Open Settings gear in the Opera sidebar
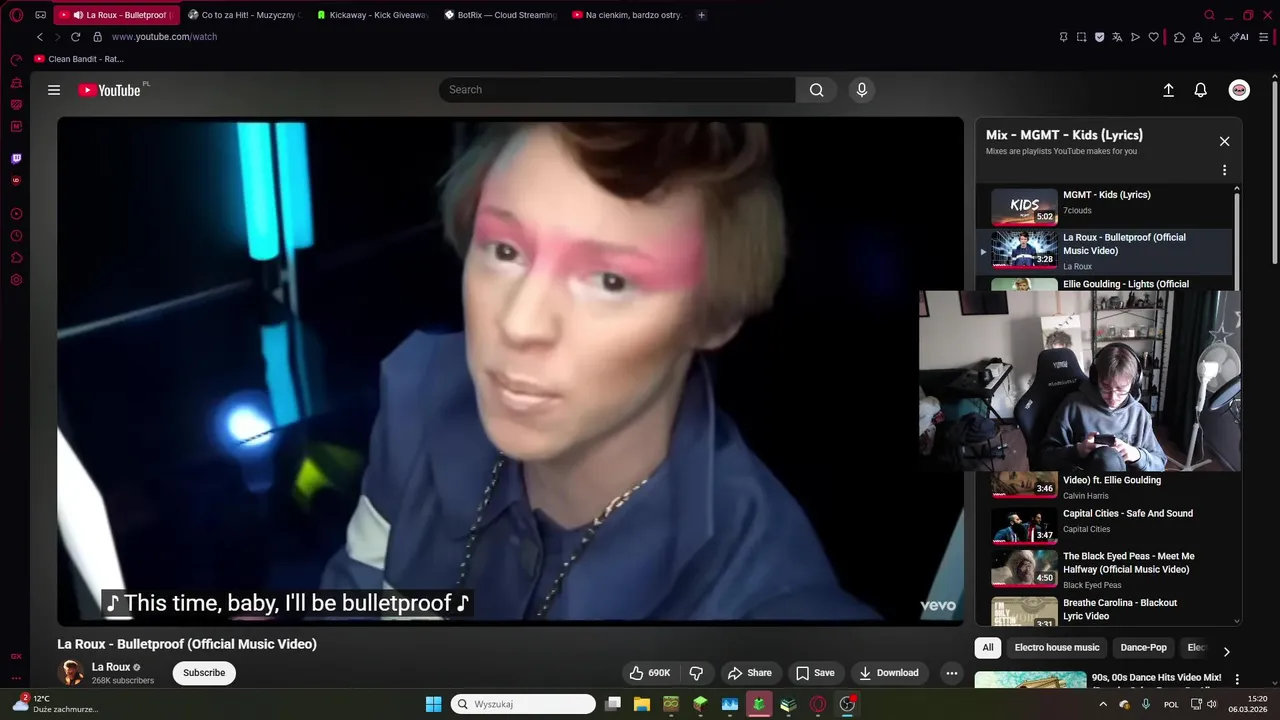This screenshot has height=720, width=1280. point(16,280)
